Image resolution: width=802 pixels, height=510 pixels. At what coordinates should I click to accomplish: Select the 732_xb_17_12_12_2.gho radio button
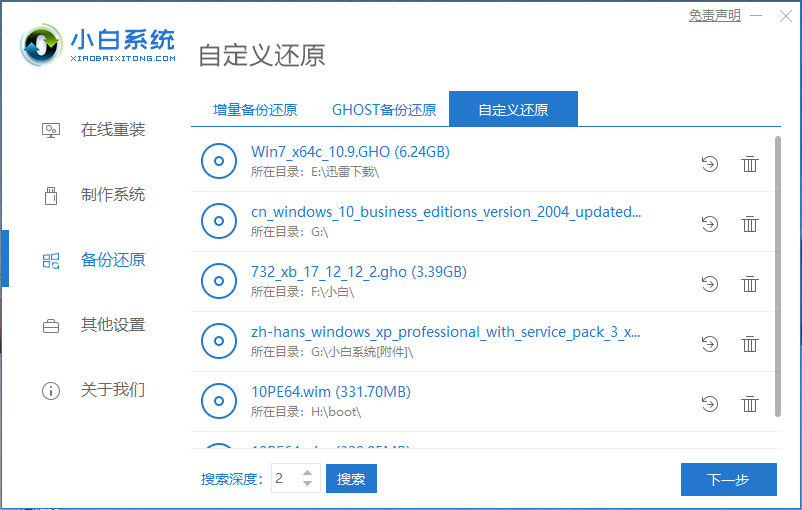[219, 281]
